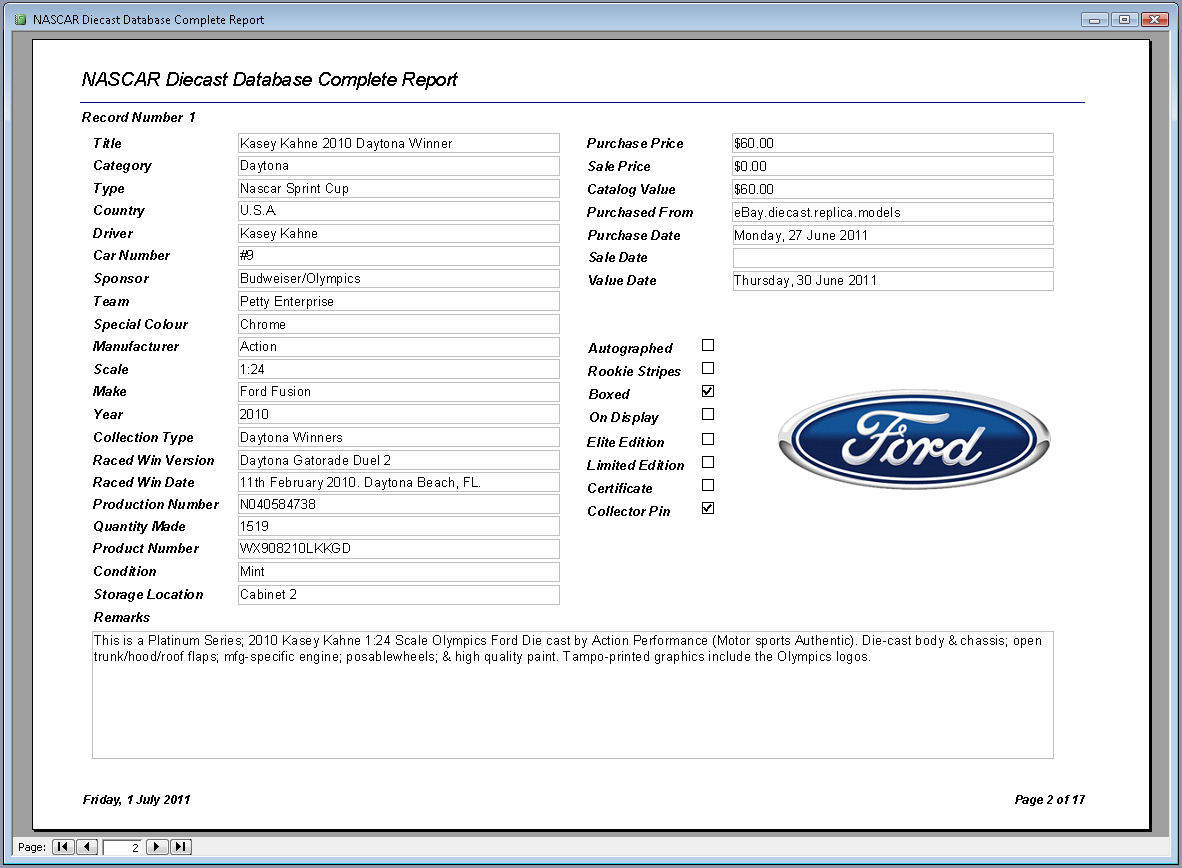1182x868 pixels.
Task: Click Purchased From 'eBay.diecast.replica.models'
Action: point(893,213)
